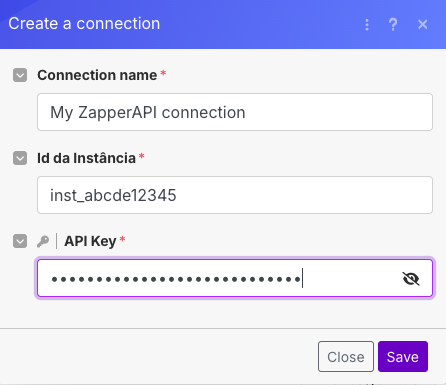This screenshot has width=446, height=385.
Task: Close the dialog with the X icon
Action: click(x=423, y=24)
